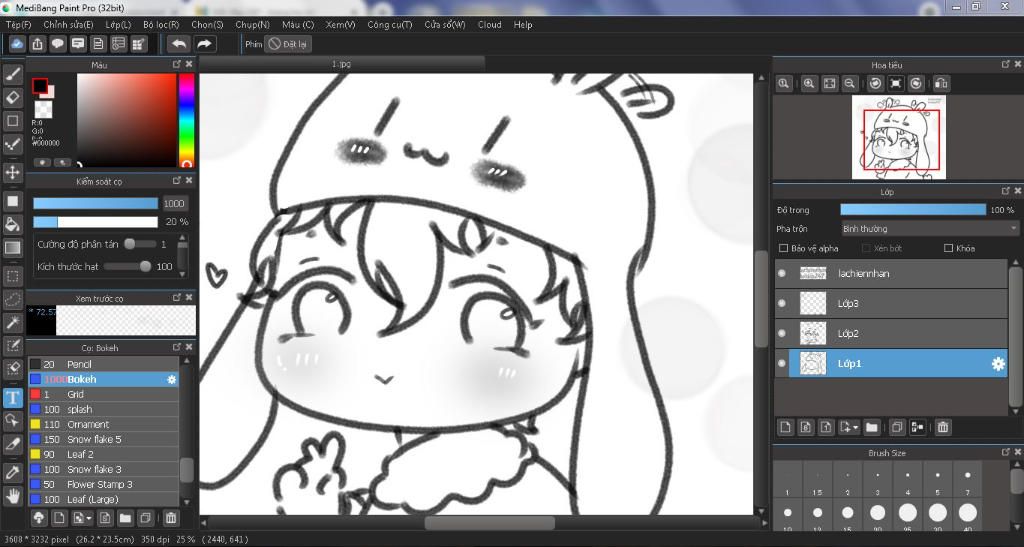Create a new layer with page icon

click(x=786, y=428)
